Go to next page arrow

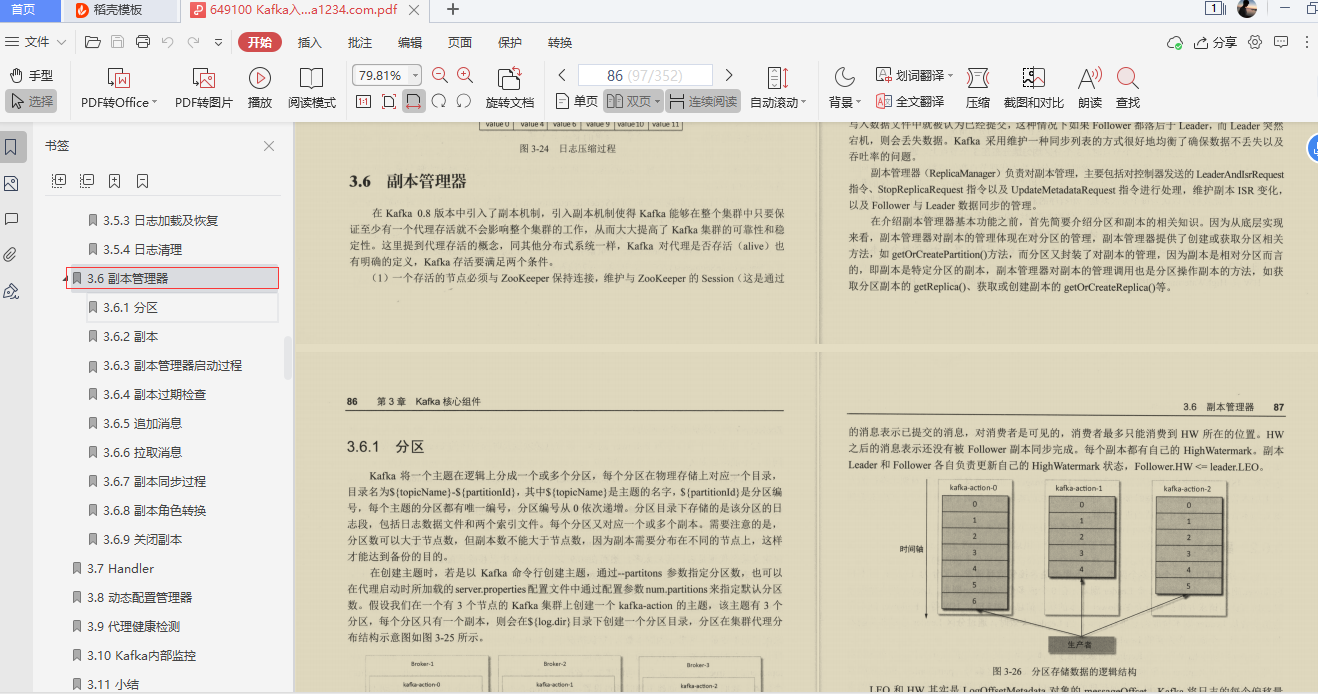[x=729, y=75]
